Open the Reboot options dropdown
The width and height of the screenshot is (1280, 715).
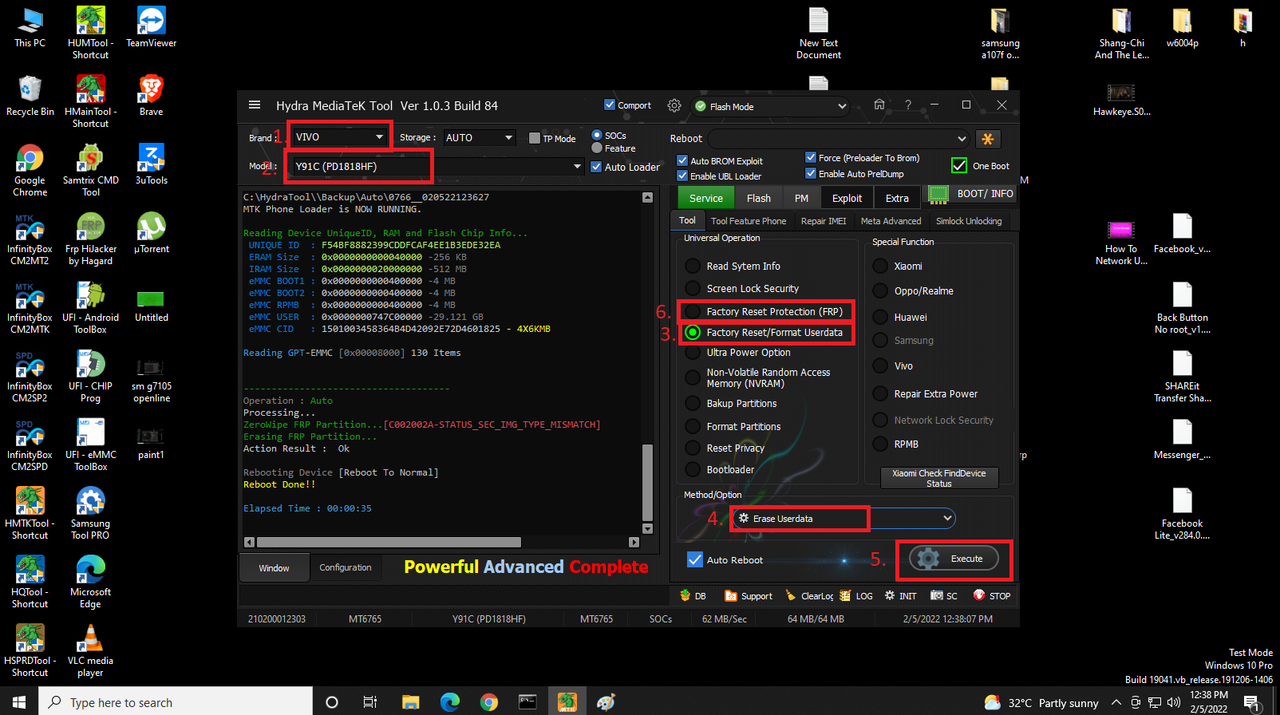[838, 139]
